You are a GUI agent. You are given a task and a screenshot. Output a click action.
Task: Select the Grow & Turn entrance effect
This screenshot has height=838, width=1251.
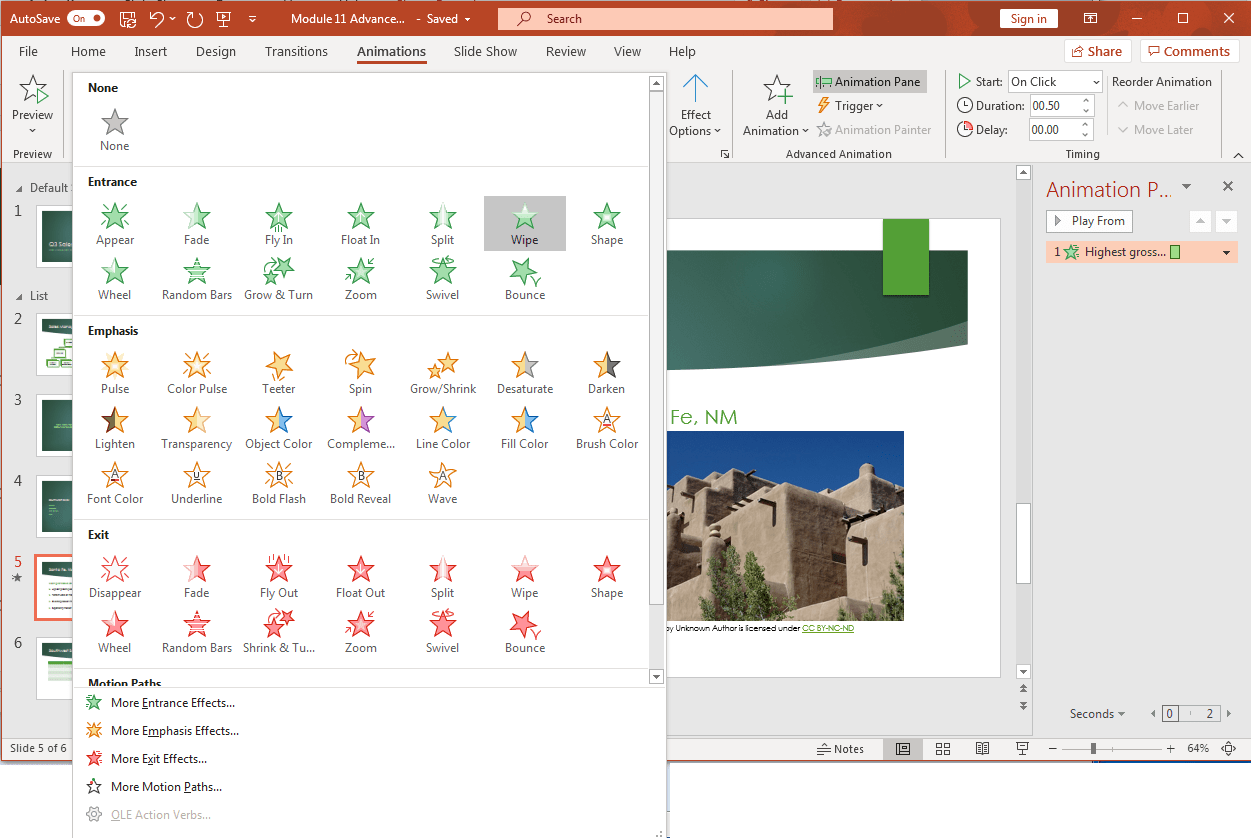pos(279,279)
